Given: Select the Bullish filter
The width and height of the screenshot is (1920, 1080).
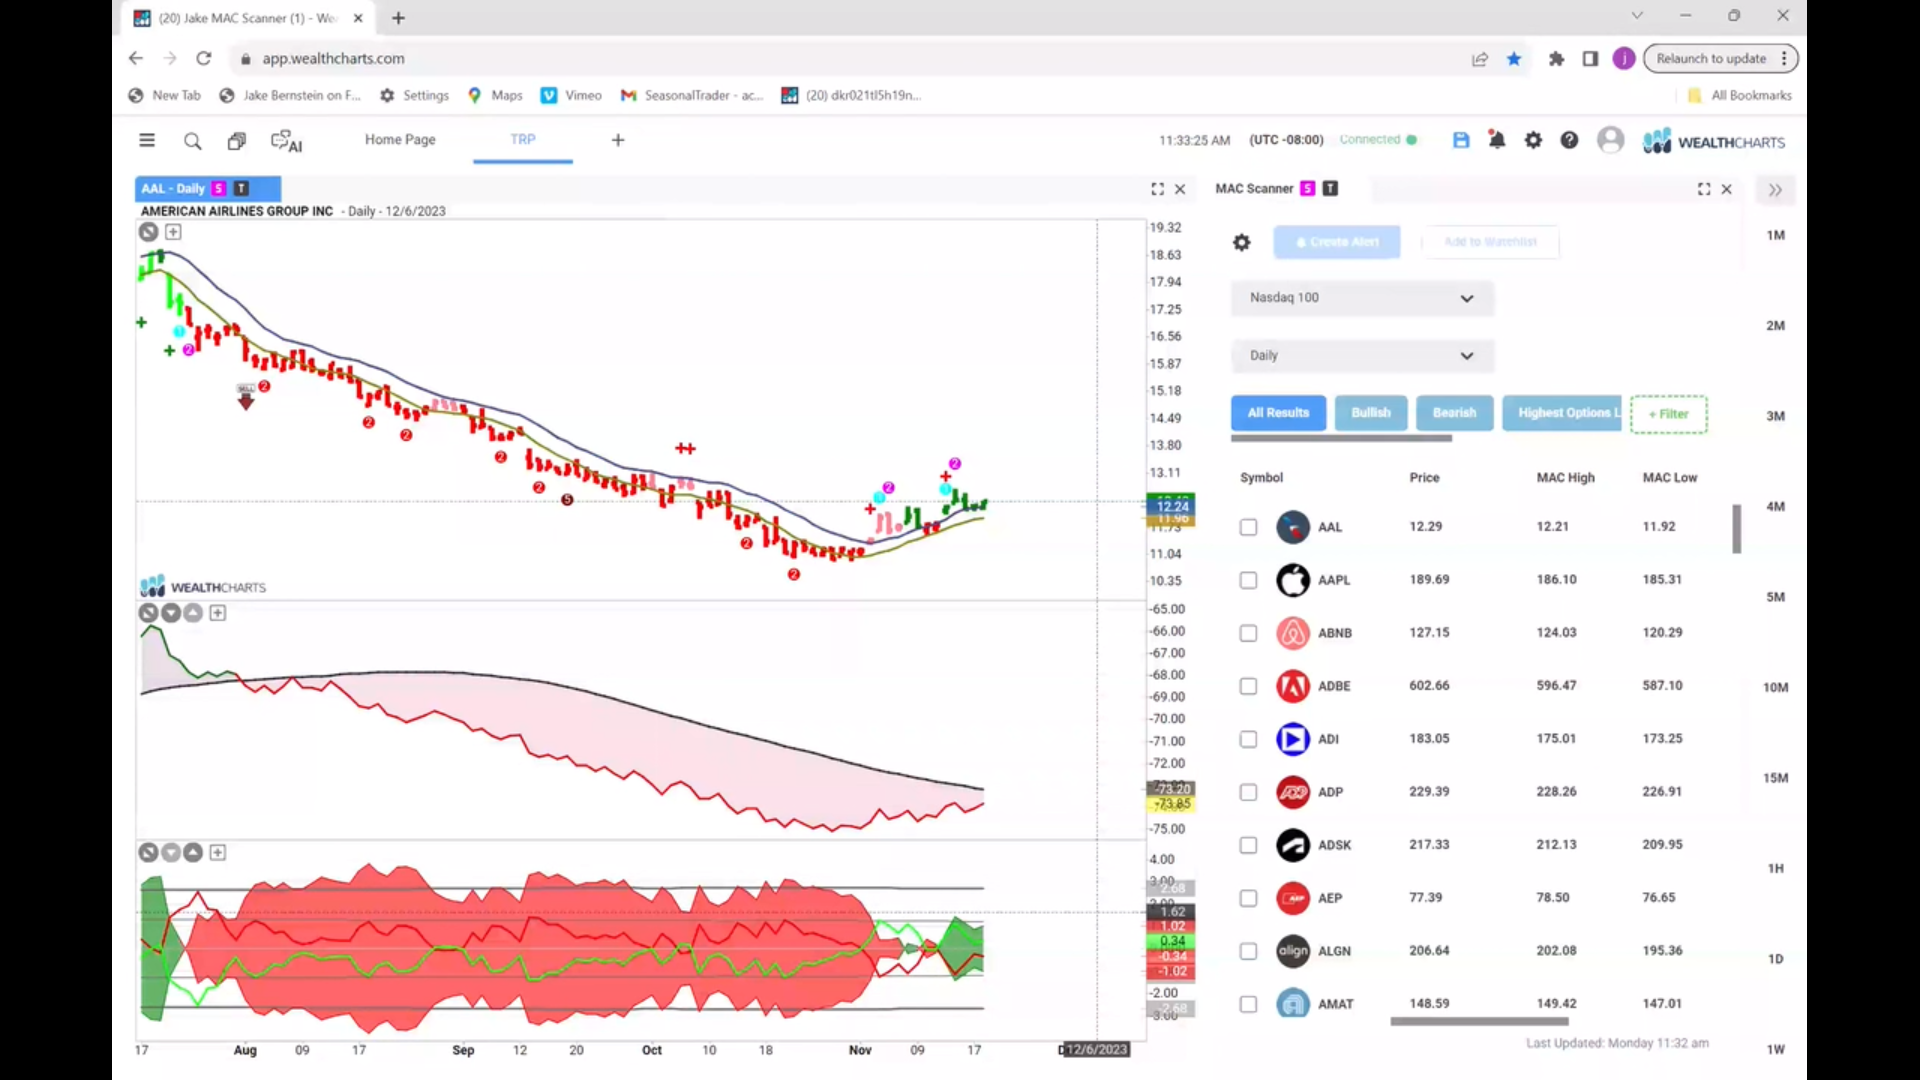Looking at the screenshot, I should coord(1371,413).
